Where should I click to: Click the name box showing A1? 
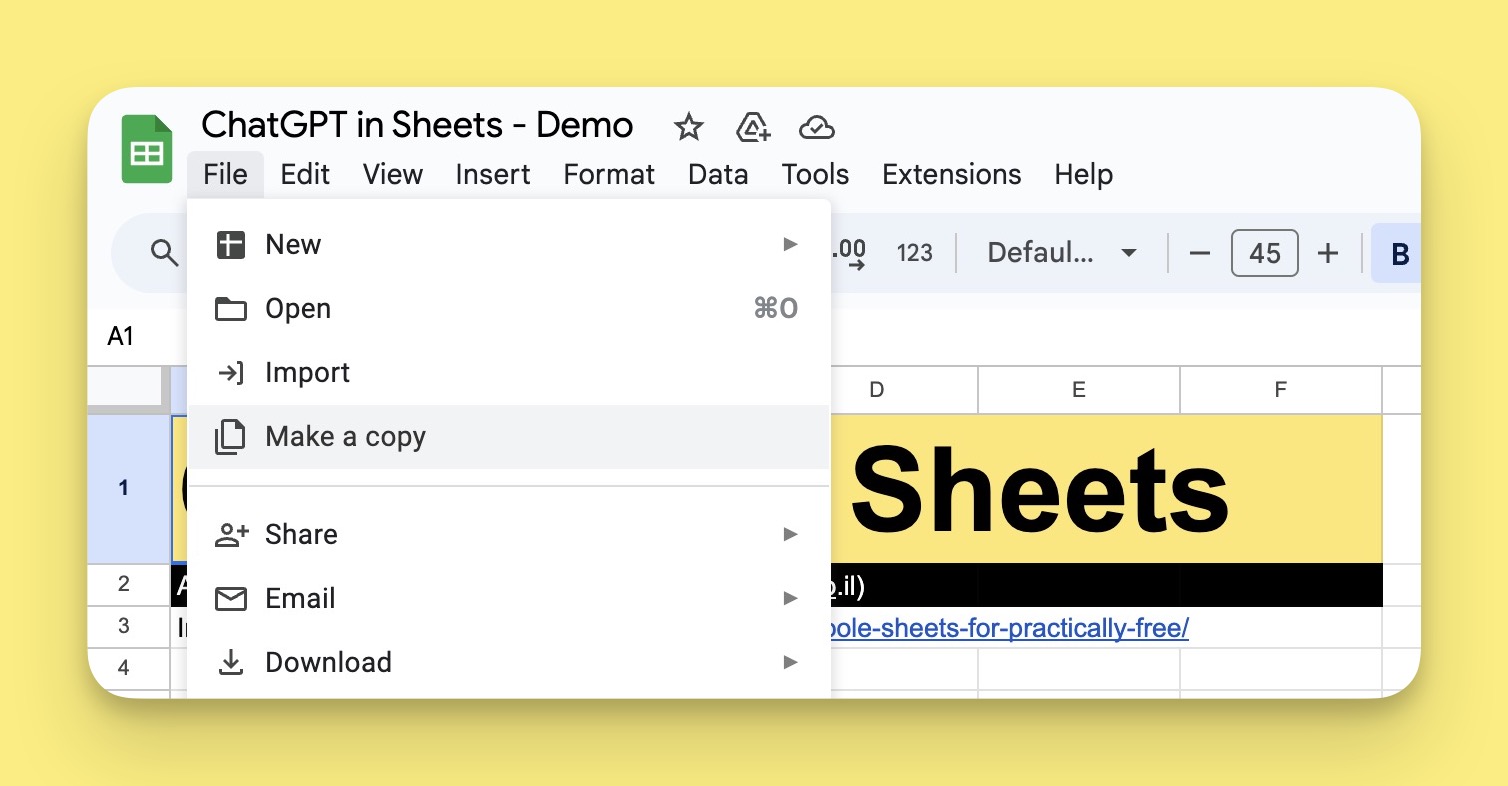[x=121, y=336]
